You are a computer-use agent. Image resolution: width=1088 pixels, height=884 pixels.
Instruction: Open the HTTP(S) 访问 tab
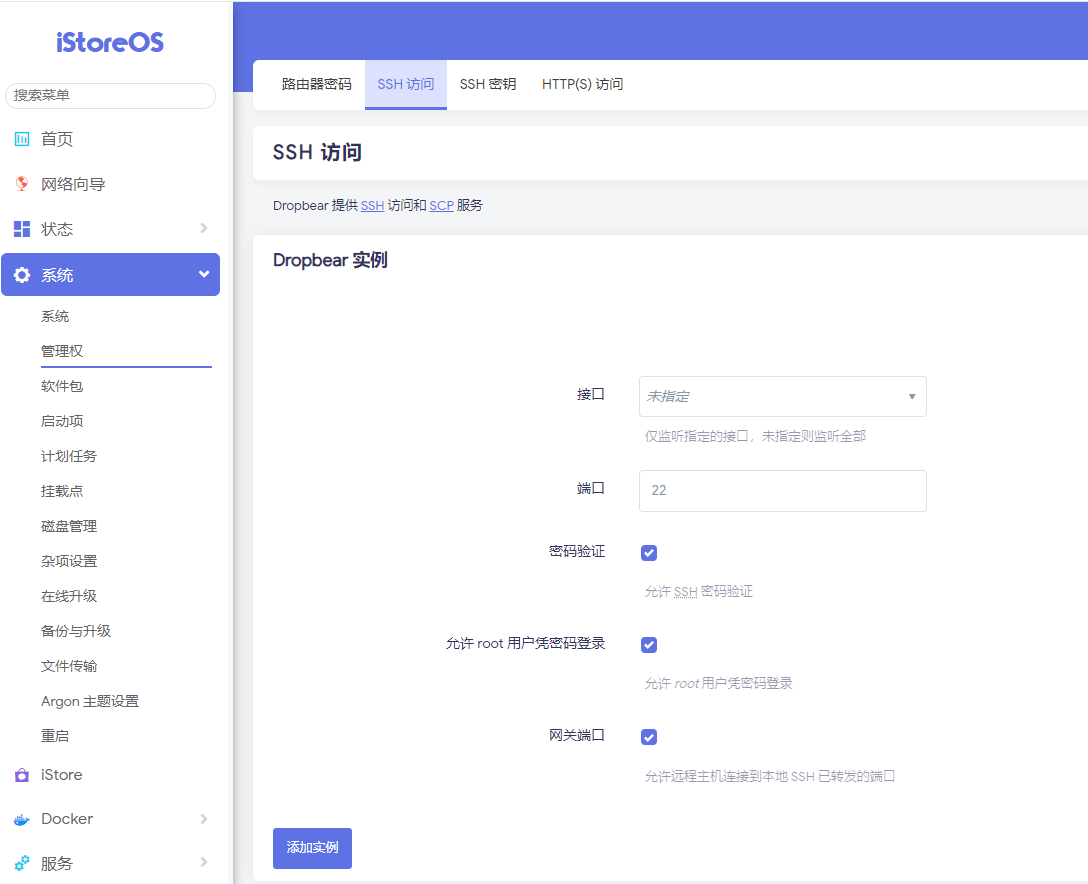click(x=582, y=84)
